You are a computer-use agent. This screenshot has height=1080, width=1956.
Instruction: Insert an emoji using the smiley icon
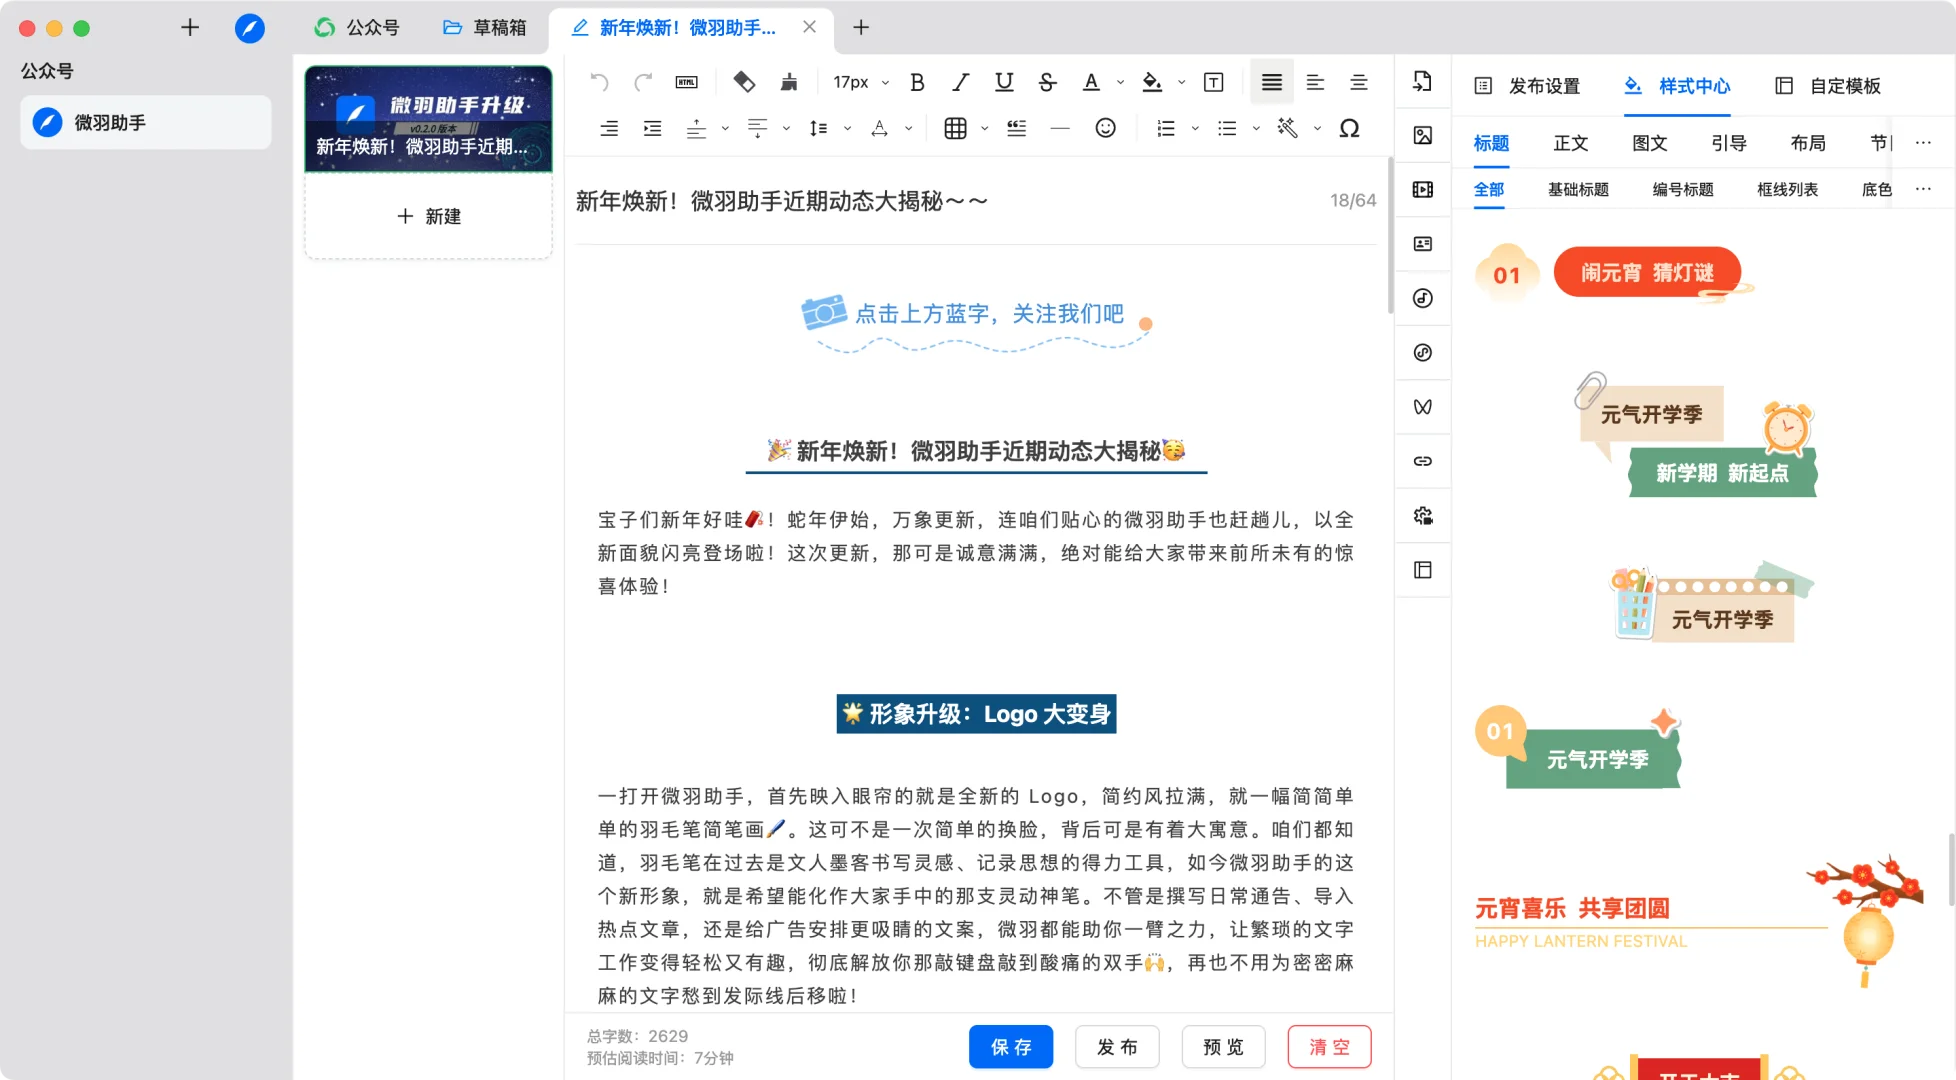[1105, 128]
